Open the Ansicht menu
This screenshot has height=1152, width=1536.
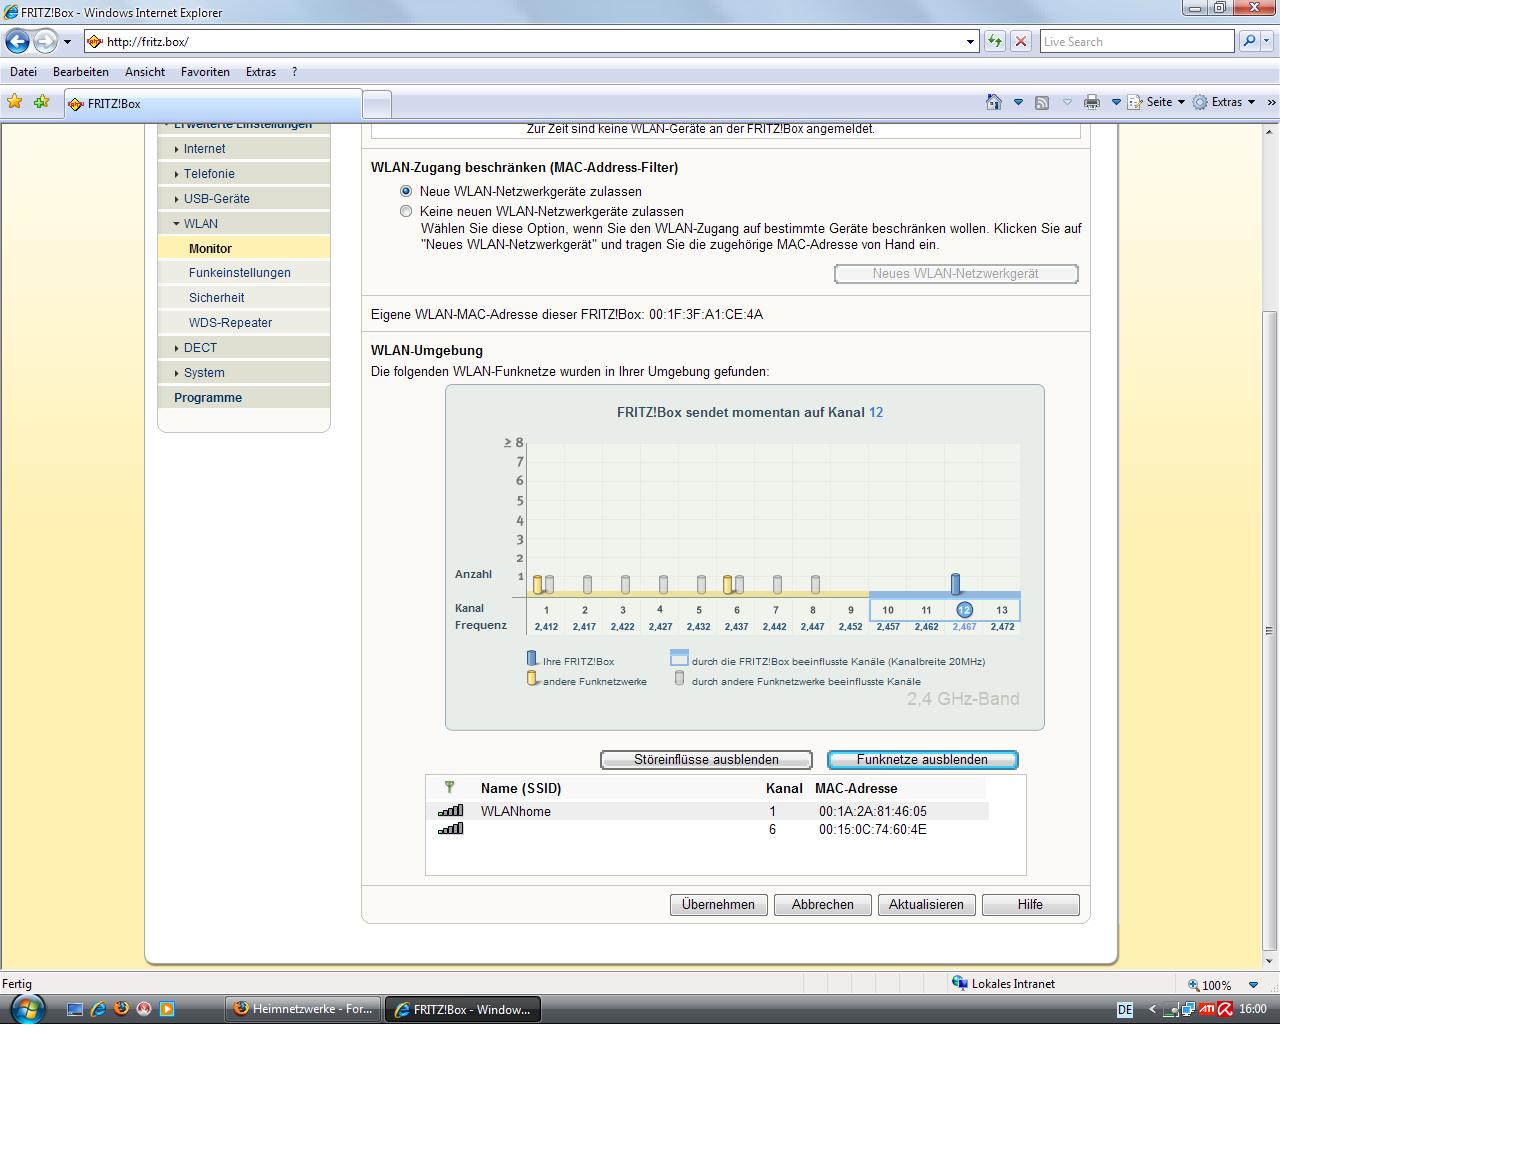(145, 72)
